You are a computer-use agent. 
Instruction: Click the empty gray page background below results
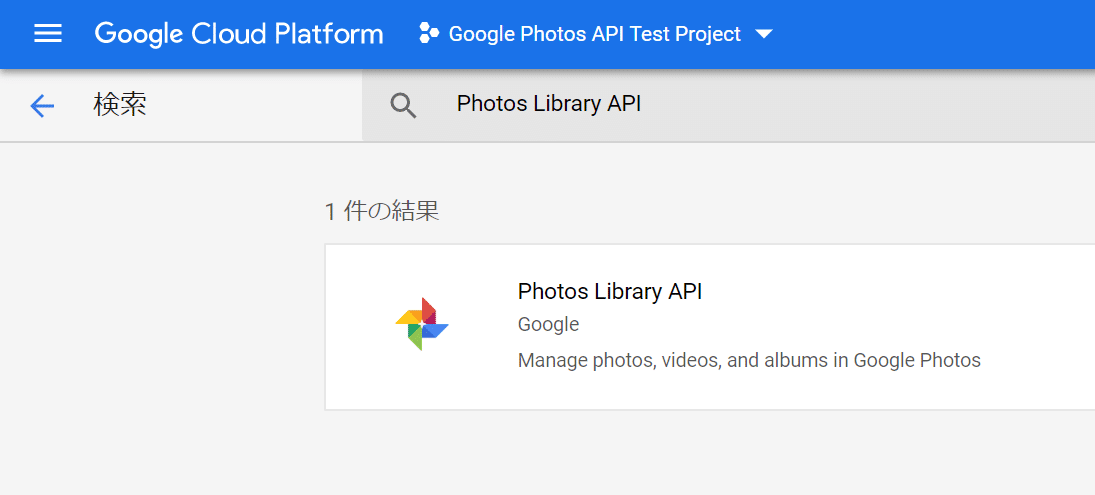click(x=600, y=455)
